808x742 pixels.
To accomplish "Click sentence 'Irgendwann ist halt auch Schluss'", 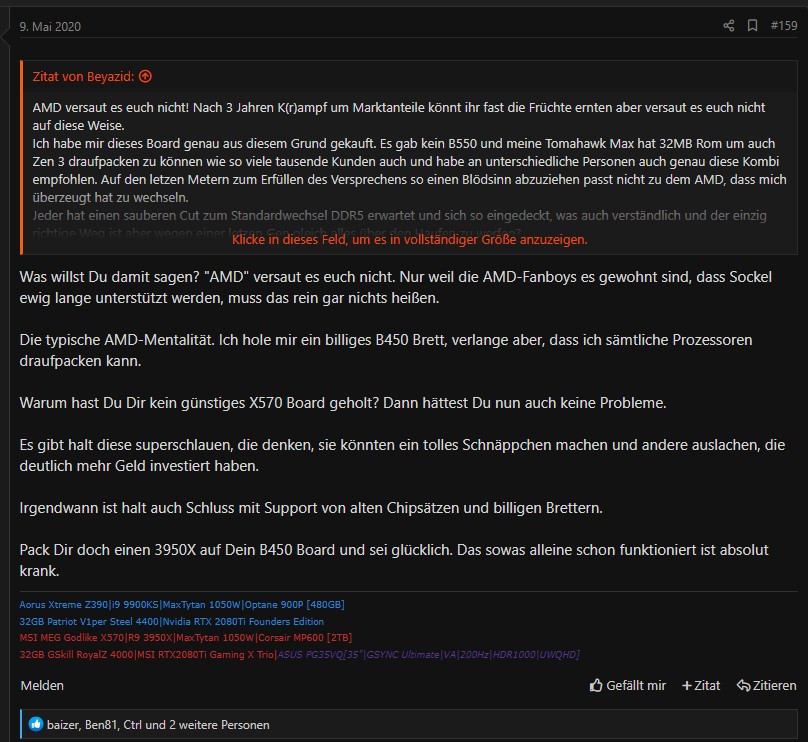I will click(x=311, y=508).
